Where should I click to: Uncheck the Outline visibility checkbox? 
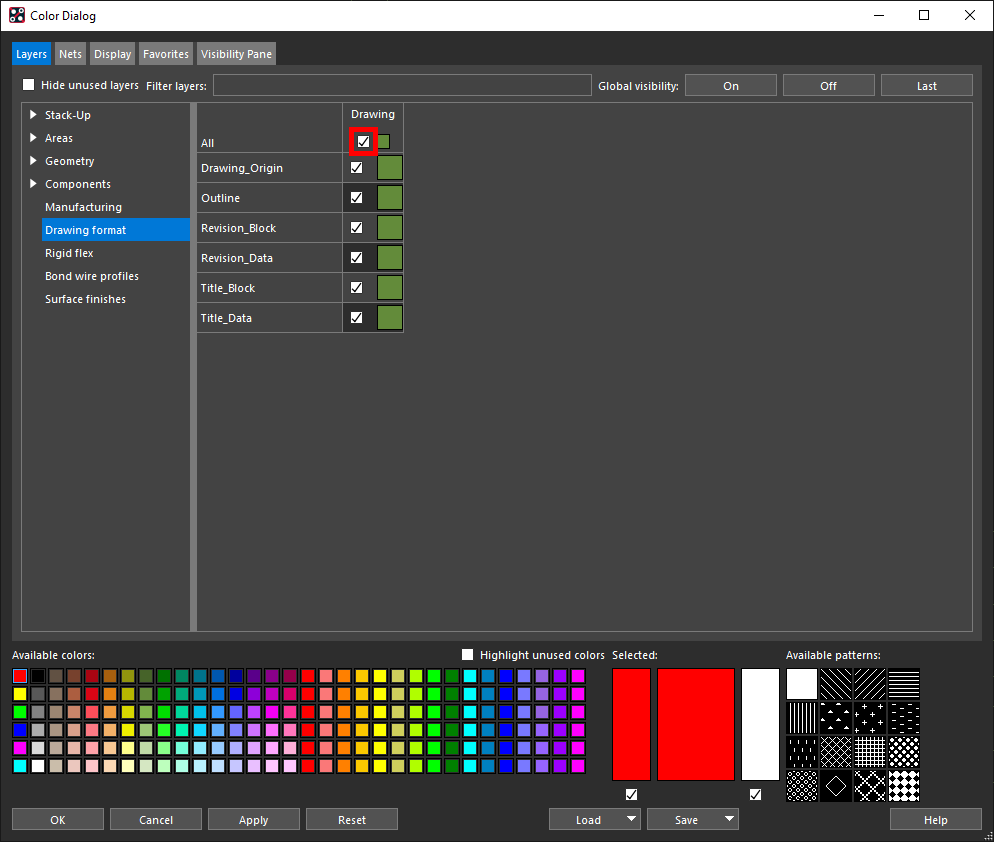click(356, 197)
